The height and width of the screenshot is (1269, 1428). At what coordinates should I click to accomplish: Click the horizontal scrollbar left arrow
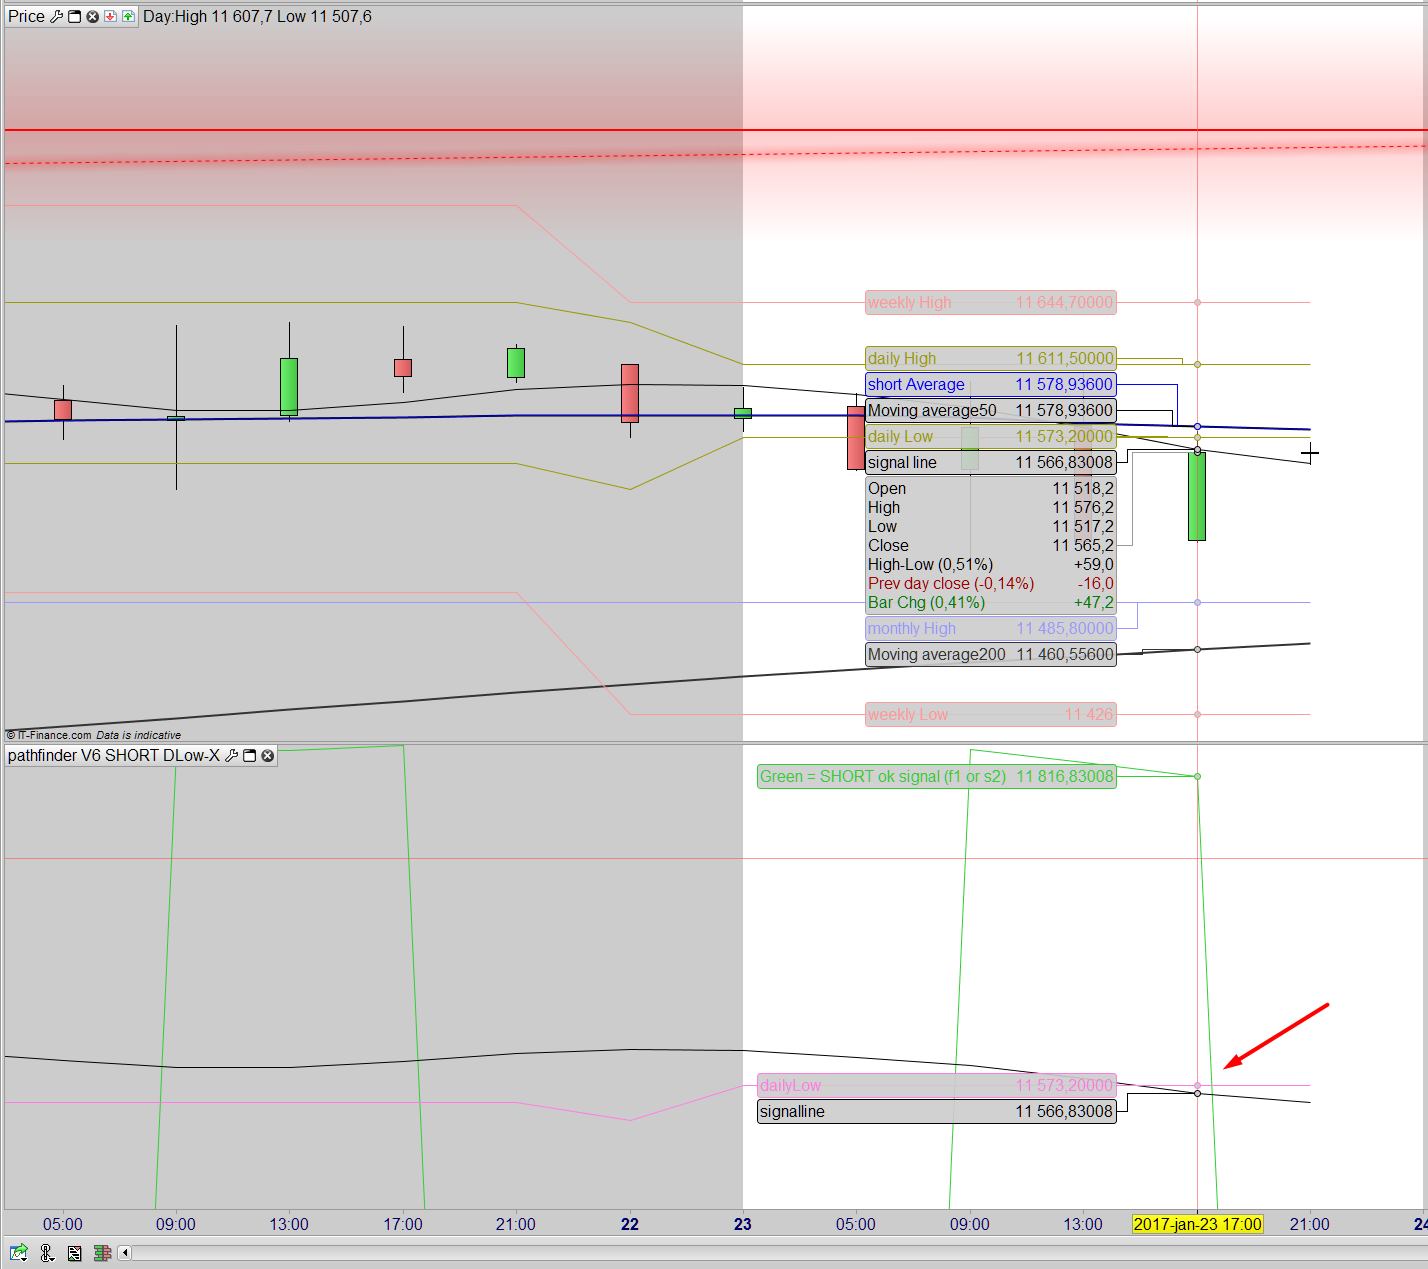(125, 1252)
